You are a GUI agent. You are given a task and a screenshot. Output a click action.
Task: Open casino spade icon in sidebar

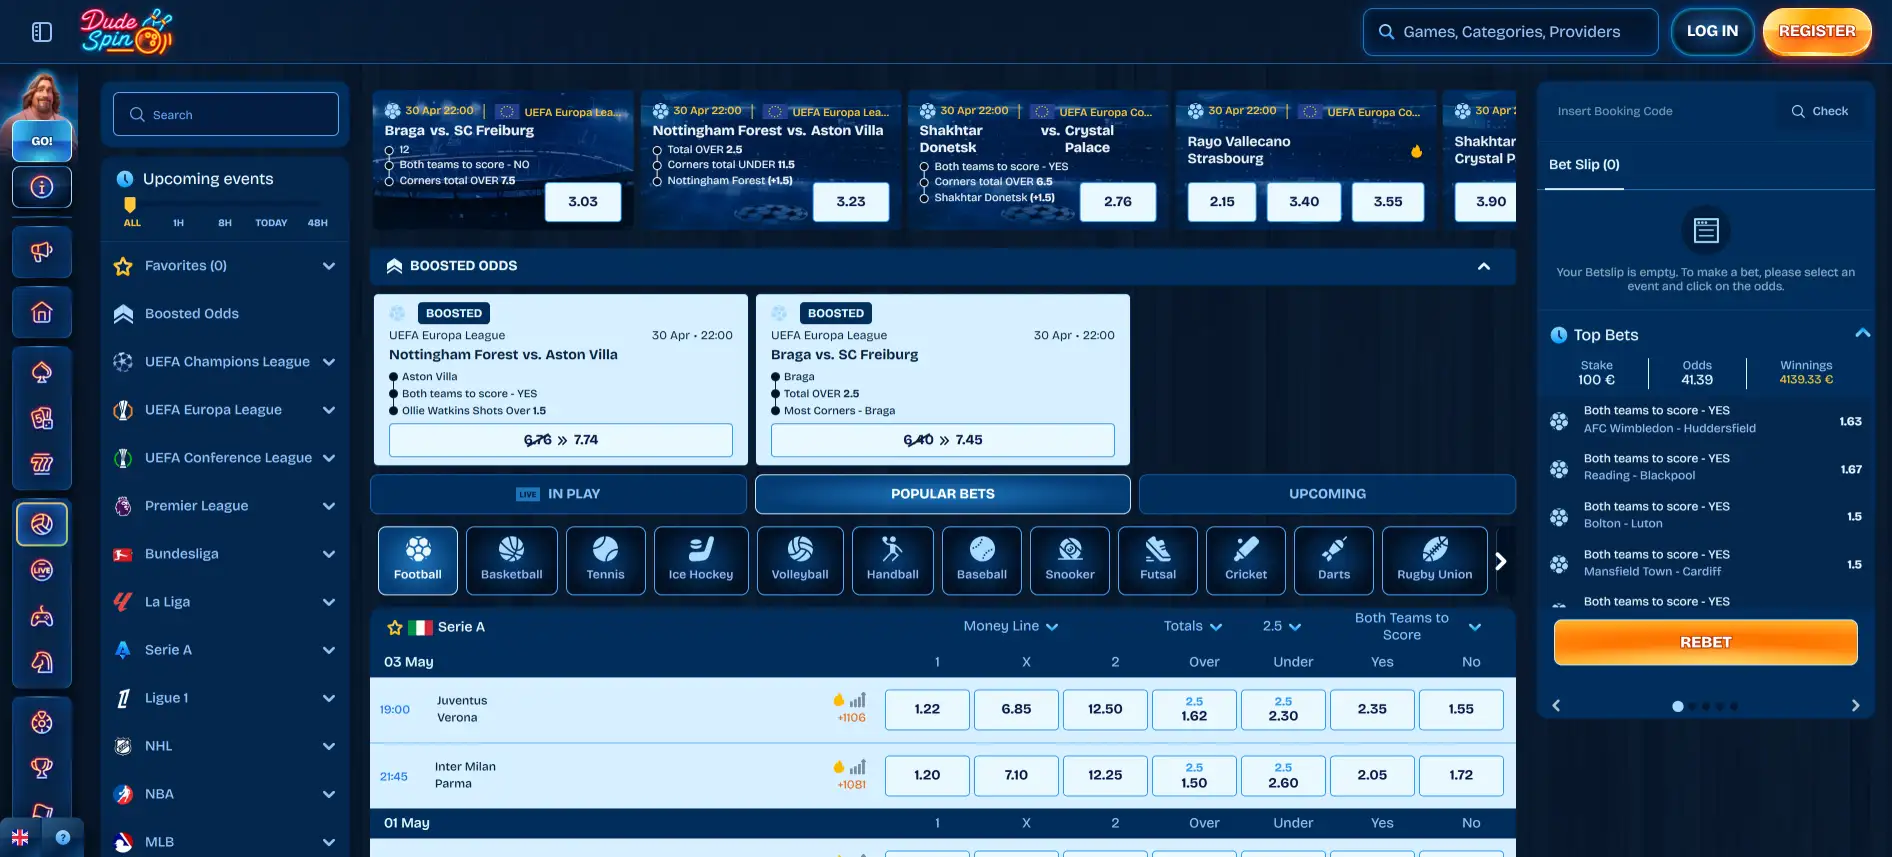tap(42, 373)
